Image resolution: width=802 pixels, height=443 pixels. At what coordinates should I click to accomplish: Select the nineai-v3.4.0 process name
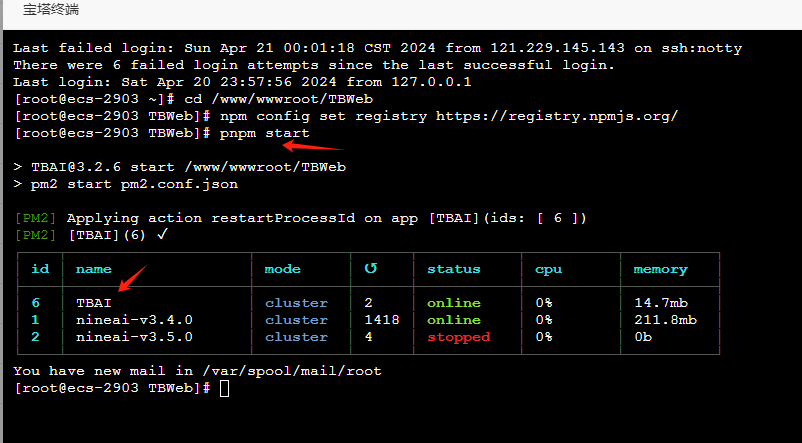134,320
